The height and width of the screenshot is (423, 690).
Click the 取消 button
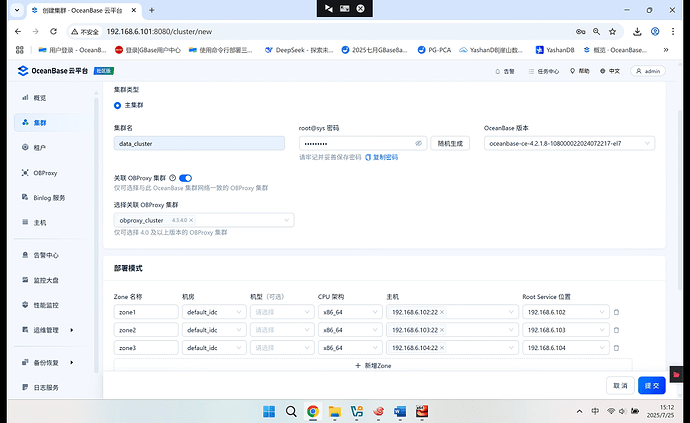pyautogui.click(x=620, y=386)
